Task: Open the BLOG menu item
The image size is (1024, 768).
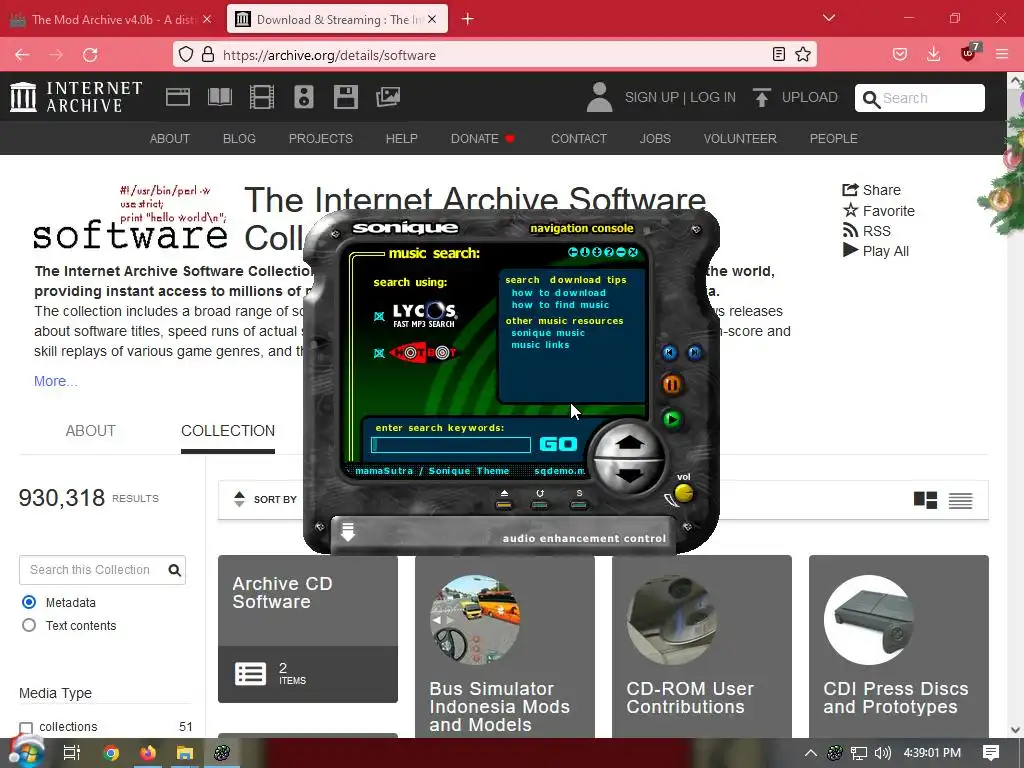Action: click(x=239, y=138)
